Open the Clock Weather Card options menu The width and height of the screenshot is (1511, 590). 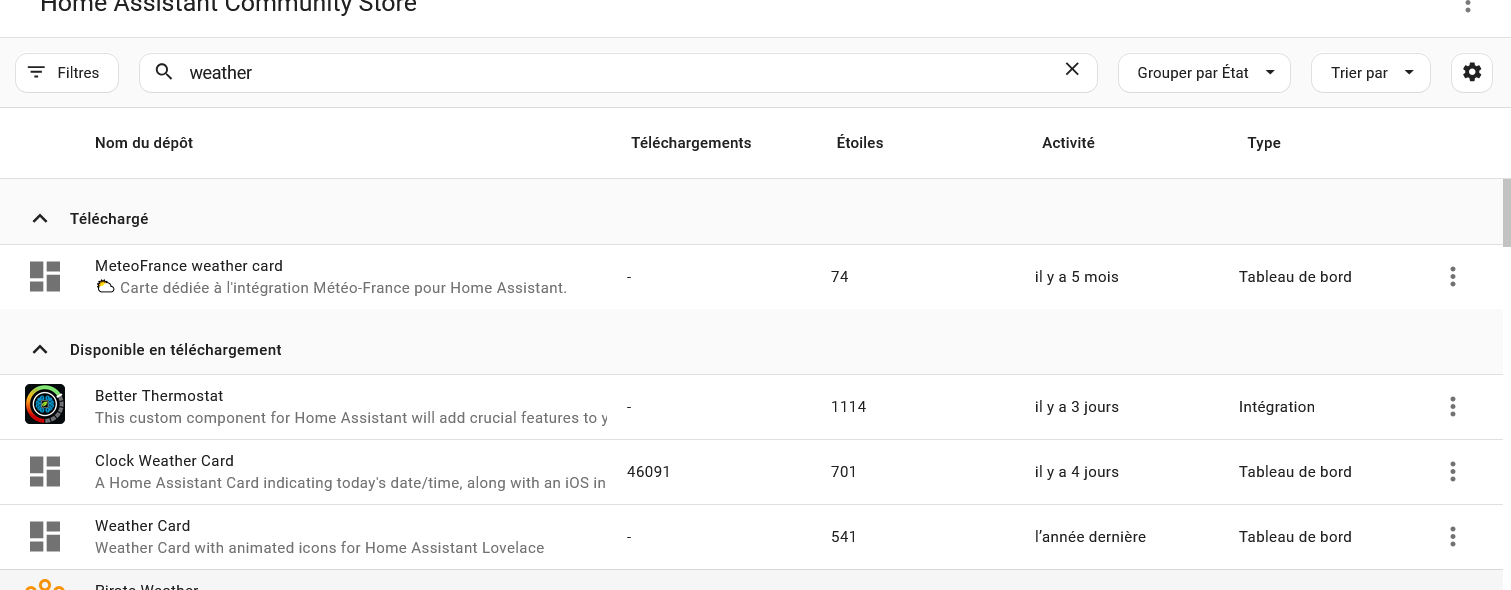pos(1452,472)
